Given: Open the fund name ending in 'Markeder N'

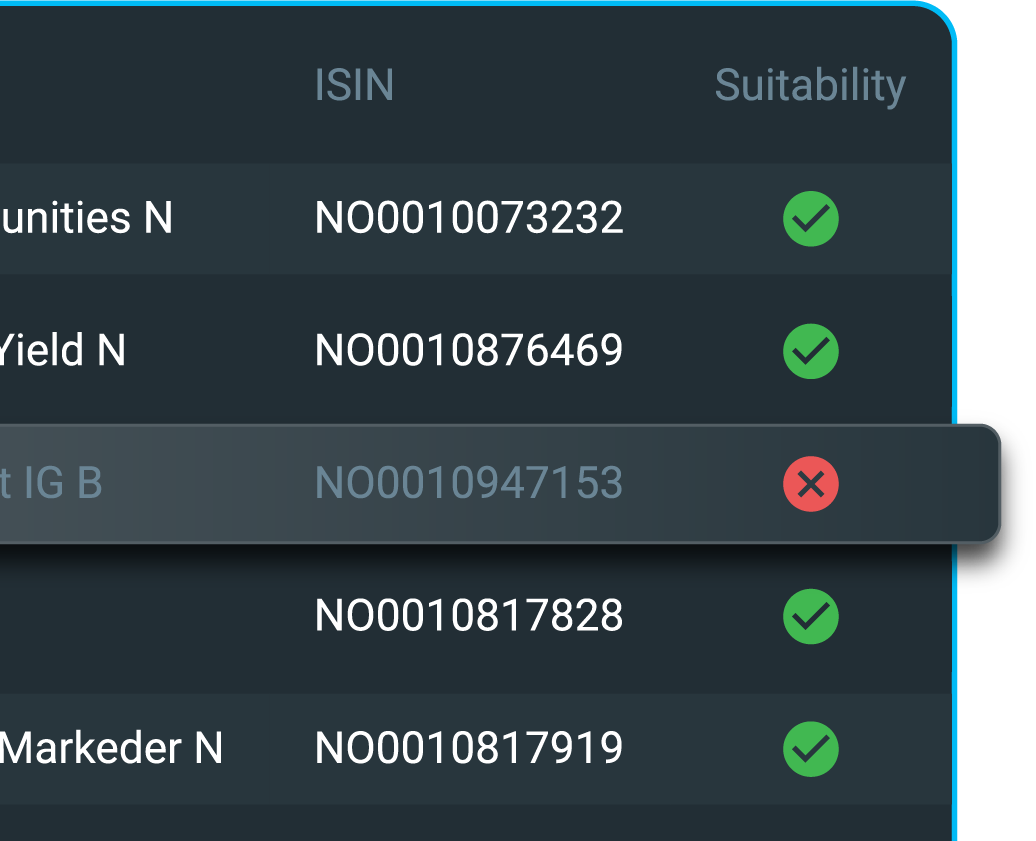Looking at the screenshot, I should [x=111, y=748].
